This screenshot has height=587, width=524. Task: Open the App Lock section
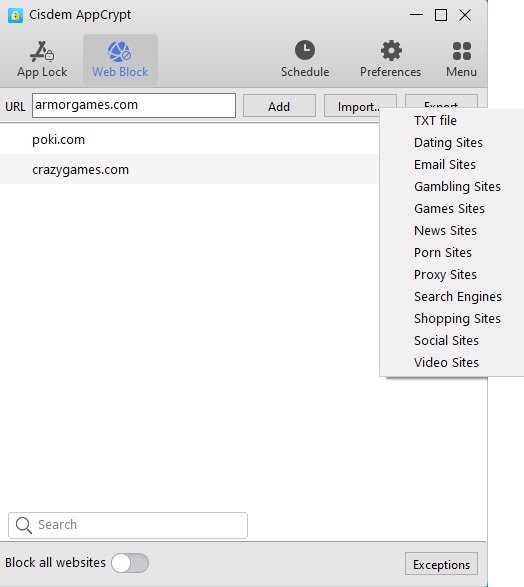(x=42, y=60)
